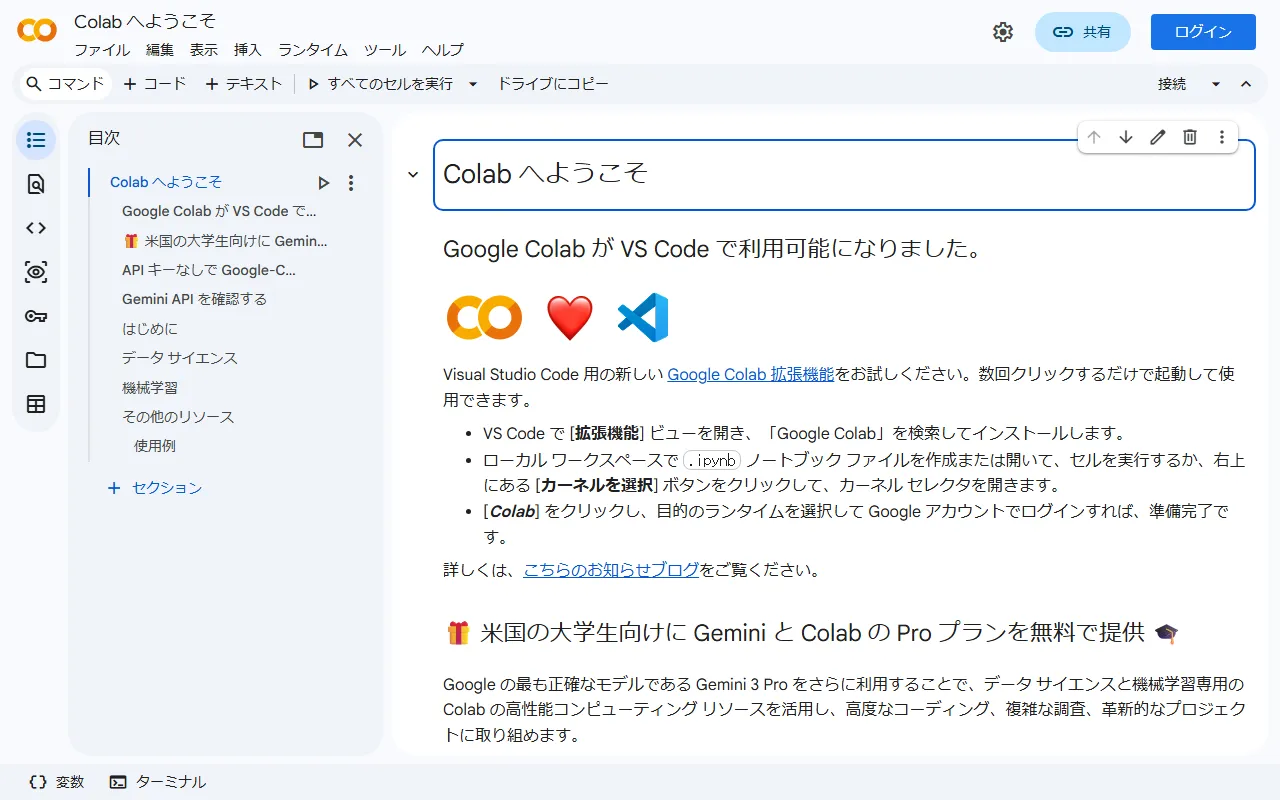Open the files folder icon
The image size is (1280, 800).
[x=36, y=360]
